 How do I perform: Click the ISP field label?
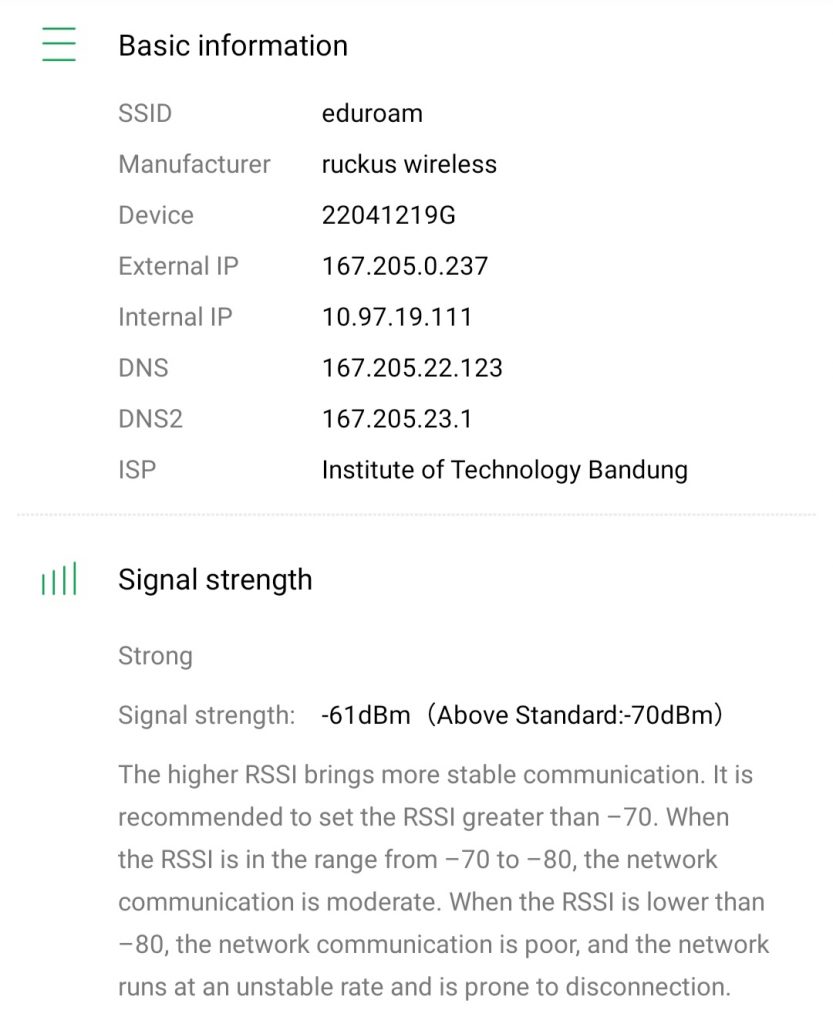click(137, 470)
